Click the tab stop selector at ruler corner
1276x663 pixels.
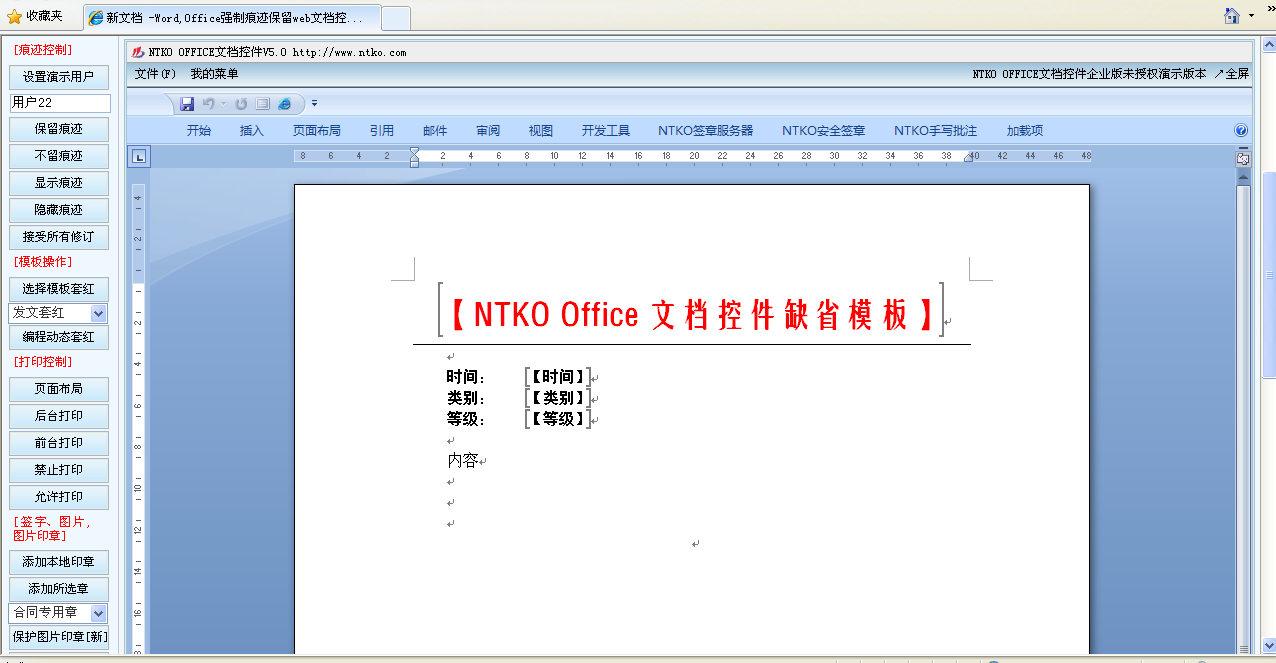pos(139,155)
